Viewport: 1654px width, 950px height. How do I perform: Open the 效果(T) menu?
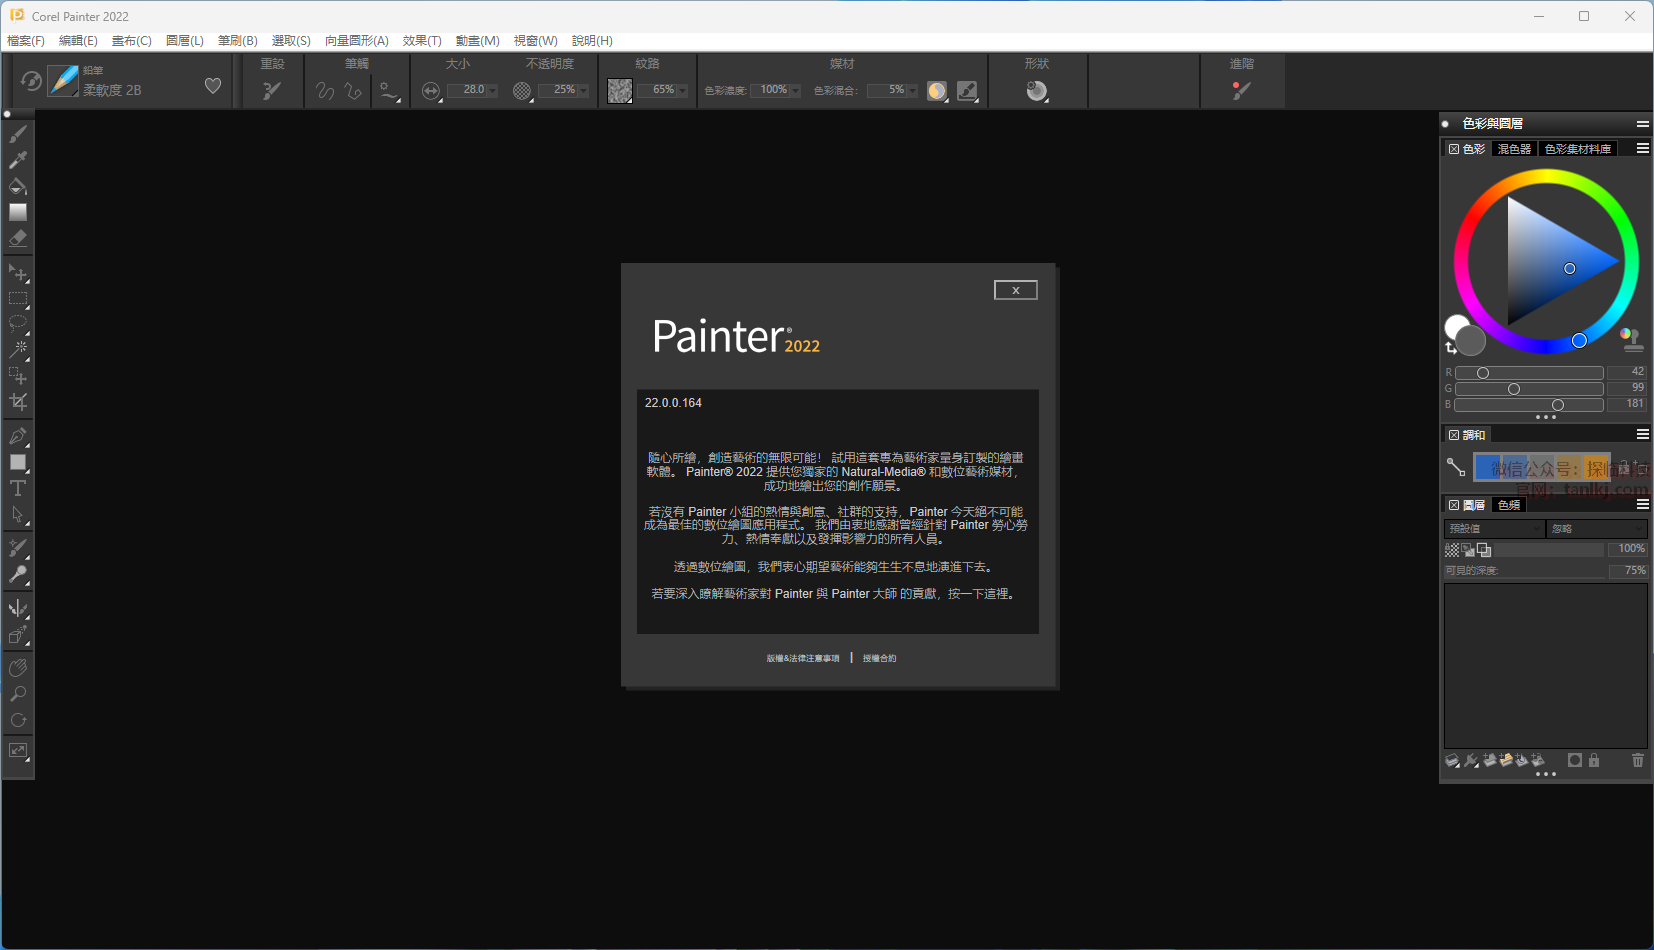422,41
